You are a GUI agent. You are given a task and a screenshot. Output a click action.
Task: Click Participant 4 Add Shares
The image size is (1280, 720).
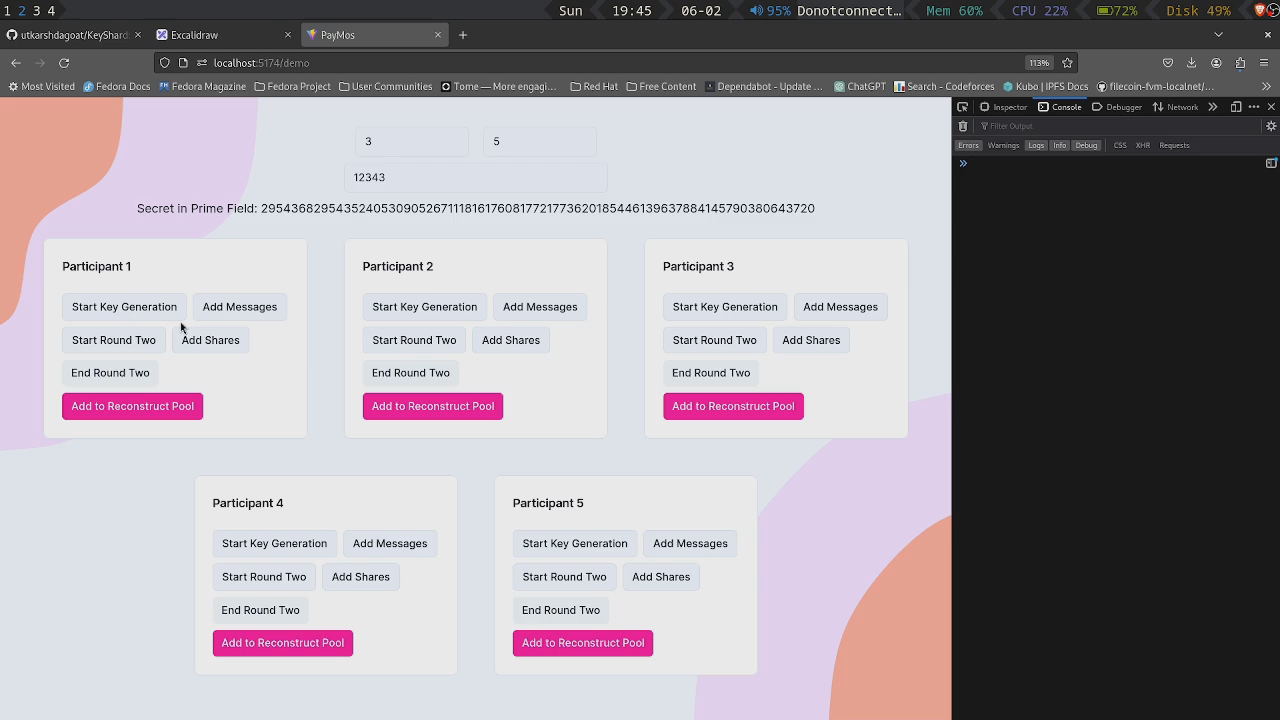pos(360,577)
